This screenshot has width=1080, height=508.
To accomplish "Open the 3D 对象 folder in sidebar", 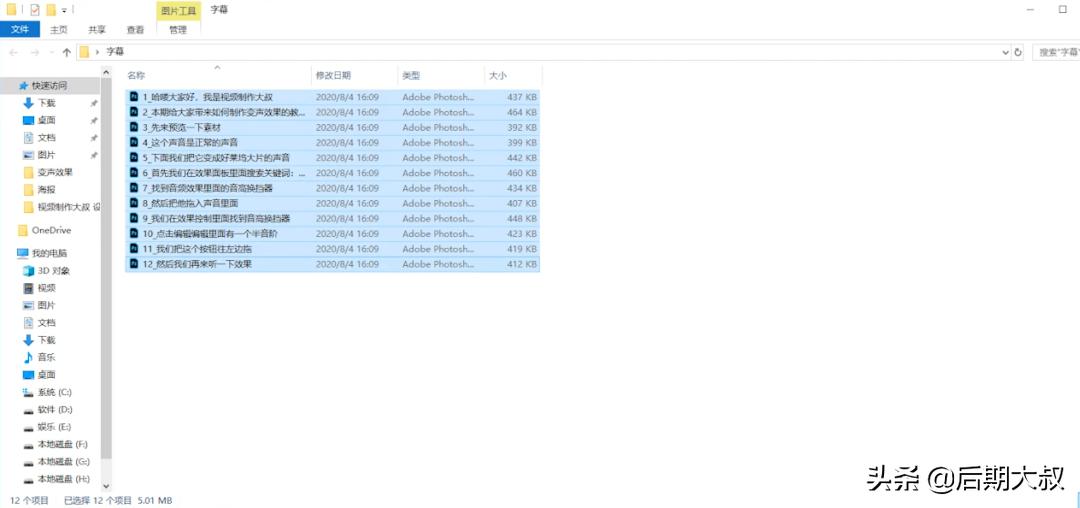I will [52, 271].
